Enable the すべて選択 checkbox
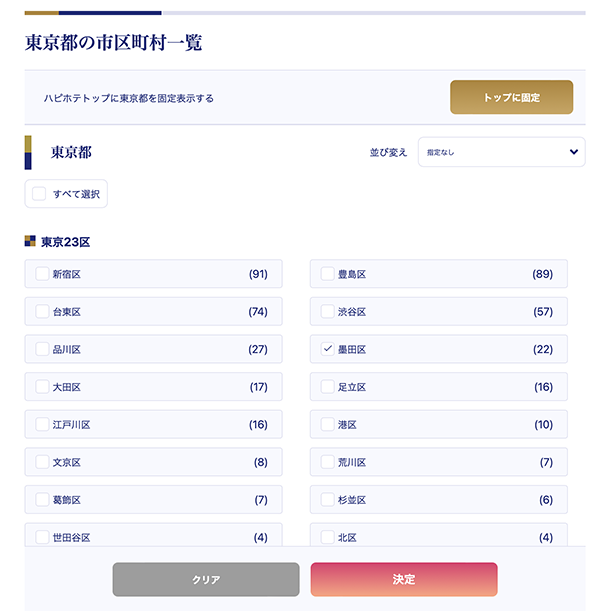Screen dimensions: 600x611 (40, 194)
